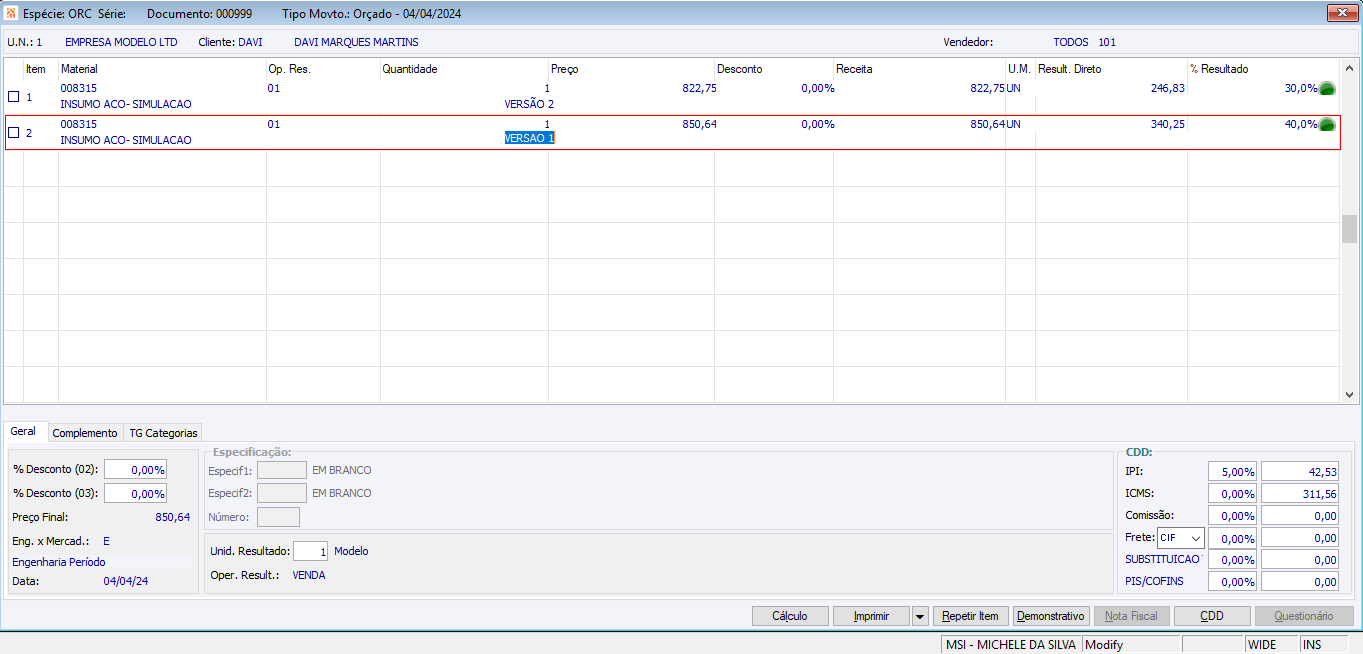Click the Result. Direto value 340,25
The height and width of the screenshot is (654, 1363).
[x=1167, y=124]
